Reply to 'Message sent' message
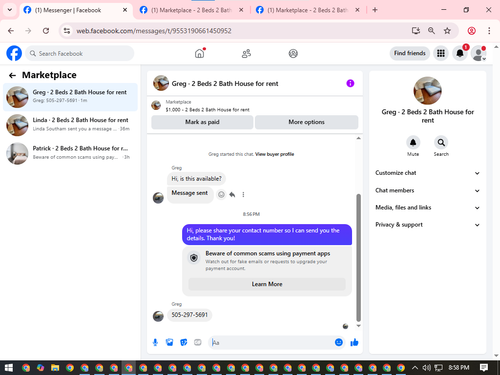This screenshot has width=500, height=375. tap(232, 194)
